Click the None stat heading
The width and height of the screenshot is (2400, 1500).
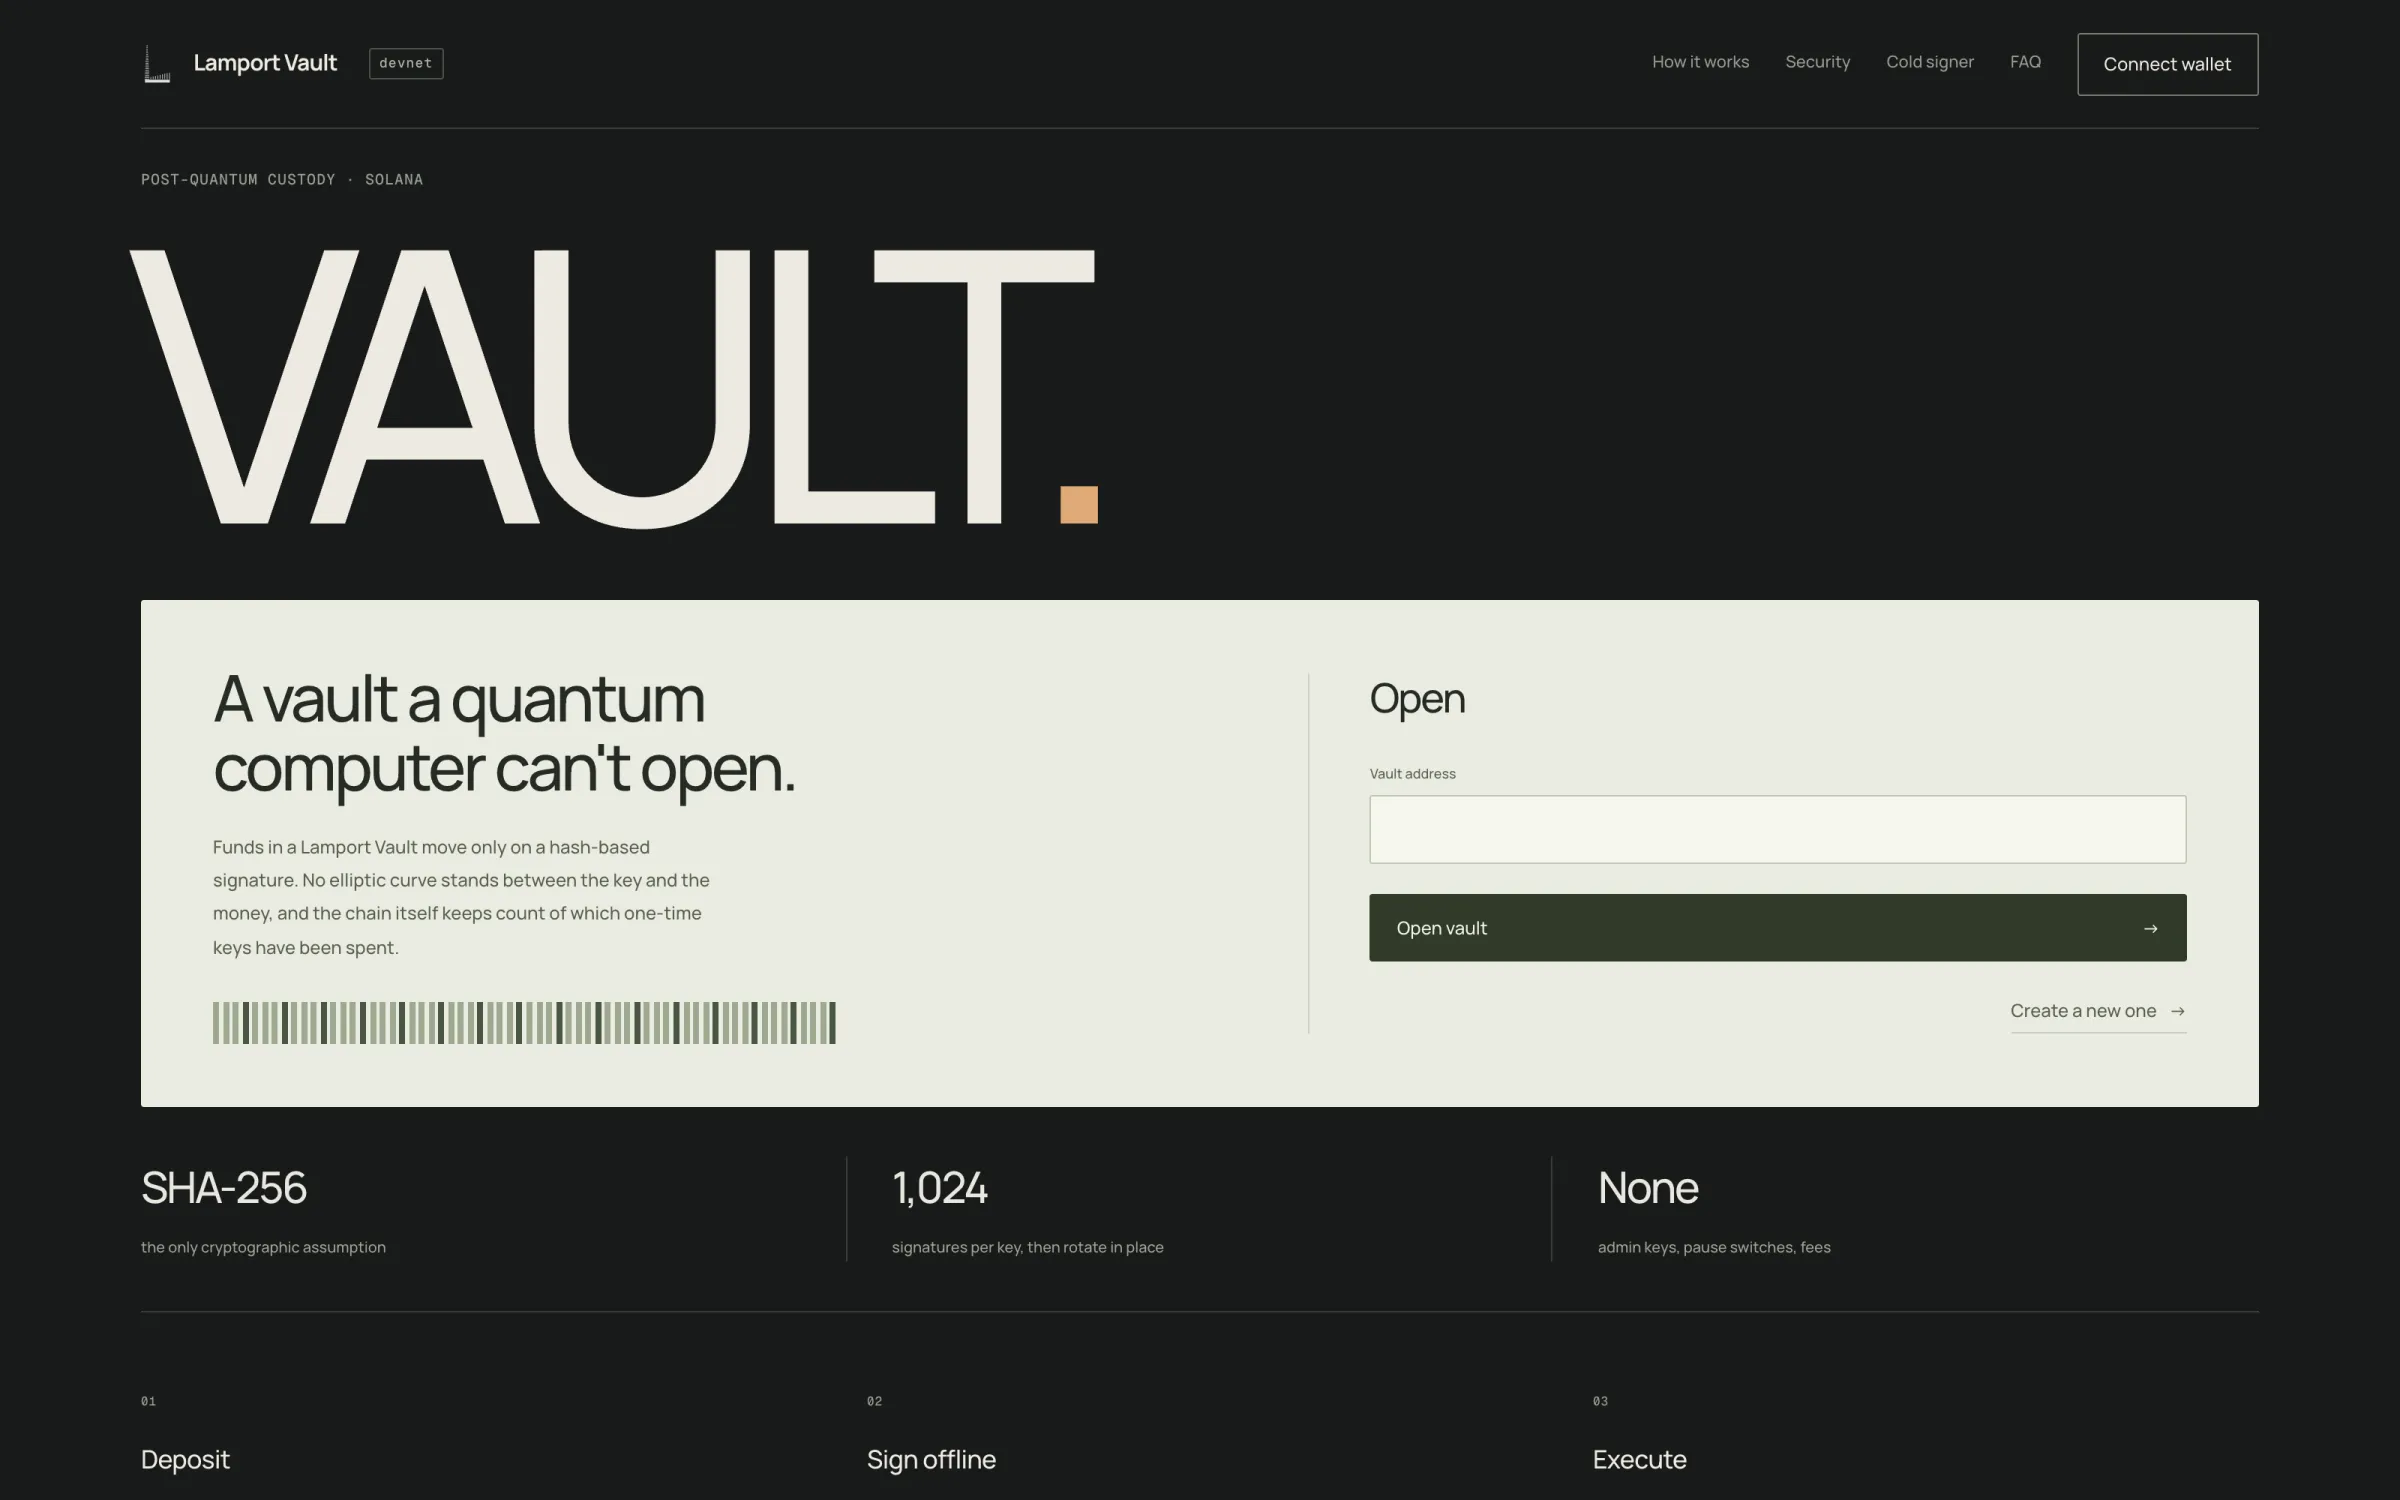(x=1647, y=1188)
